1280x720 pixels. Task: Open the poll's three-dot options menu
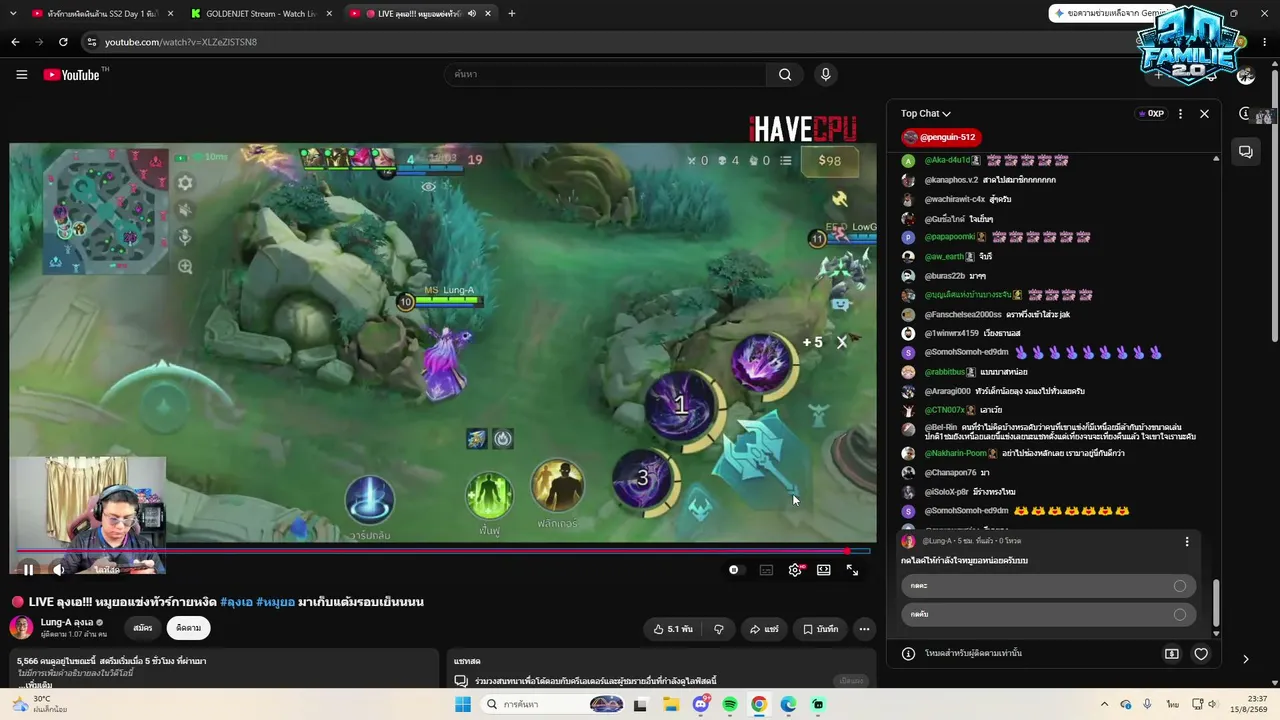pyautogui.click(x=1187, y=541)
